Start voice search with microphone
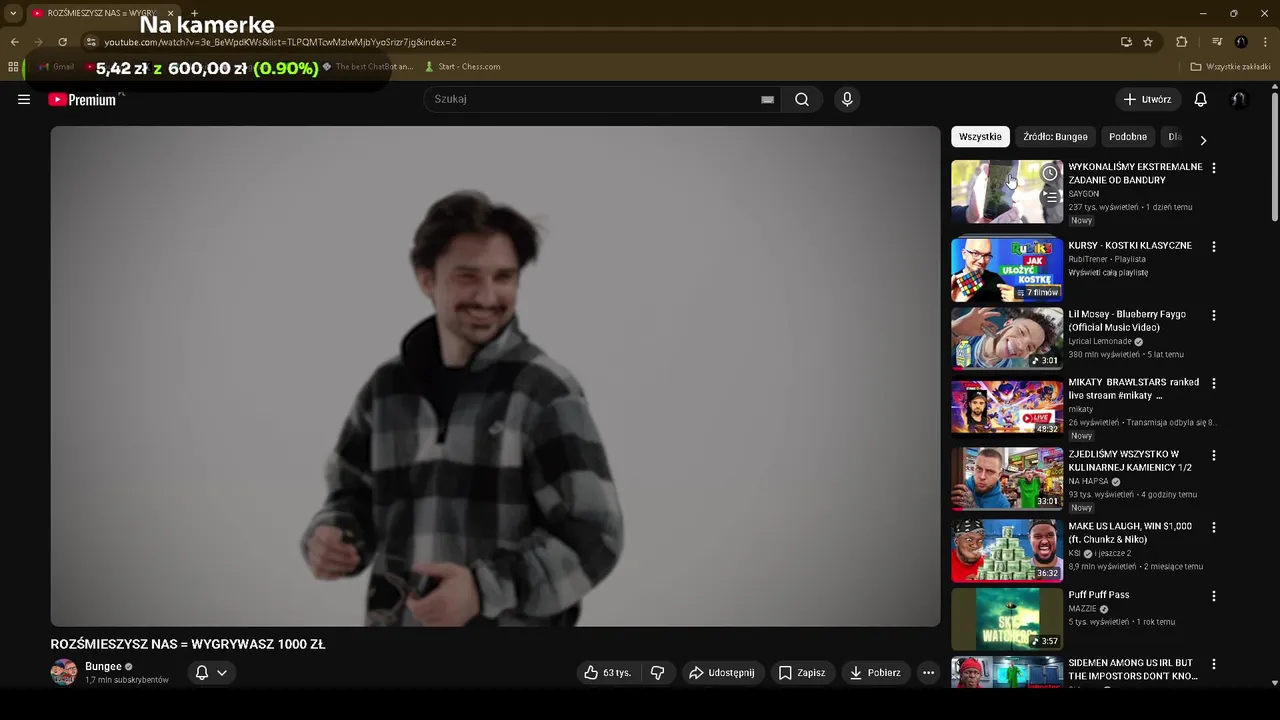Screen dimensions: 1280x720 [x=847, y=99]
